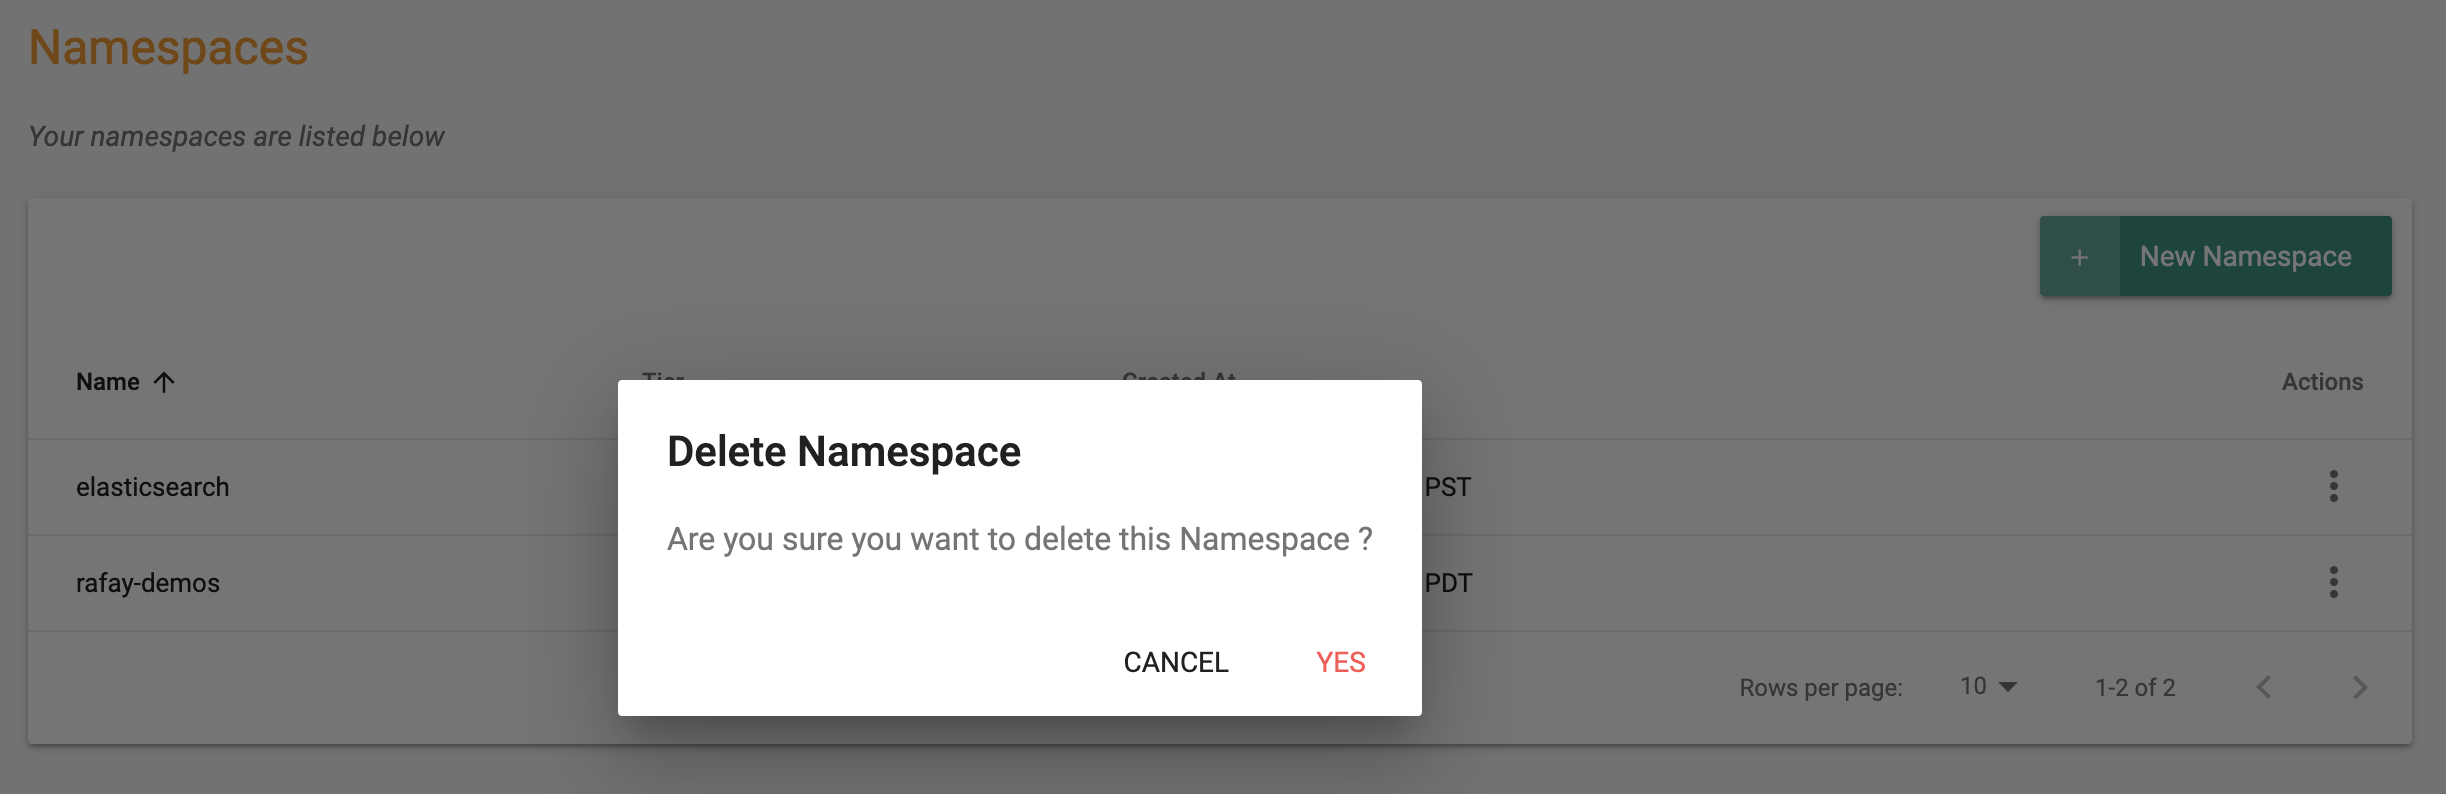Select the elasticsearch namespace name

(153, 487)
